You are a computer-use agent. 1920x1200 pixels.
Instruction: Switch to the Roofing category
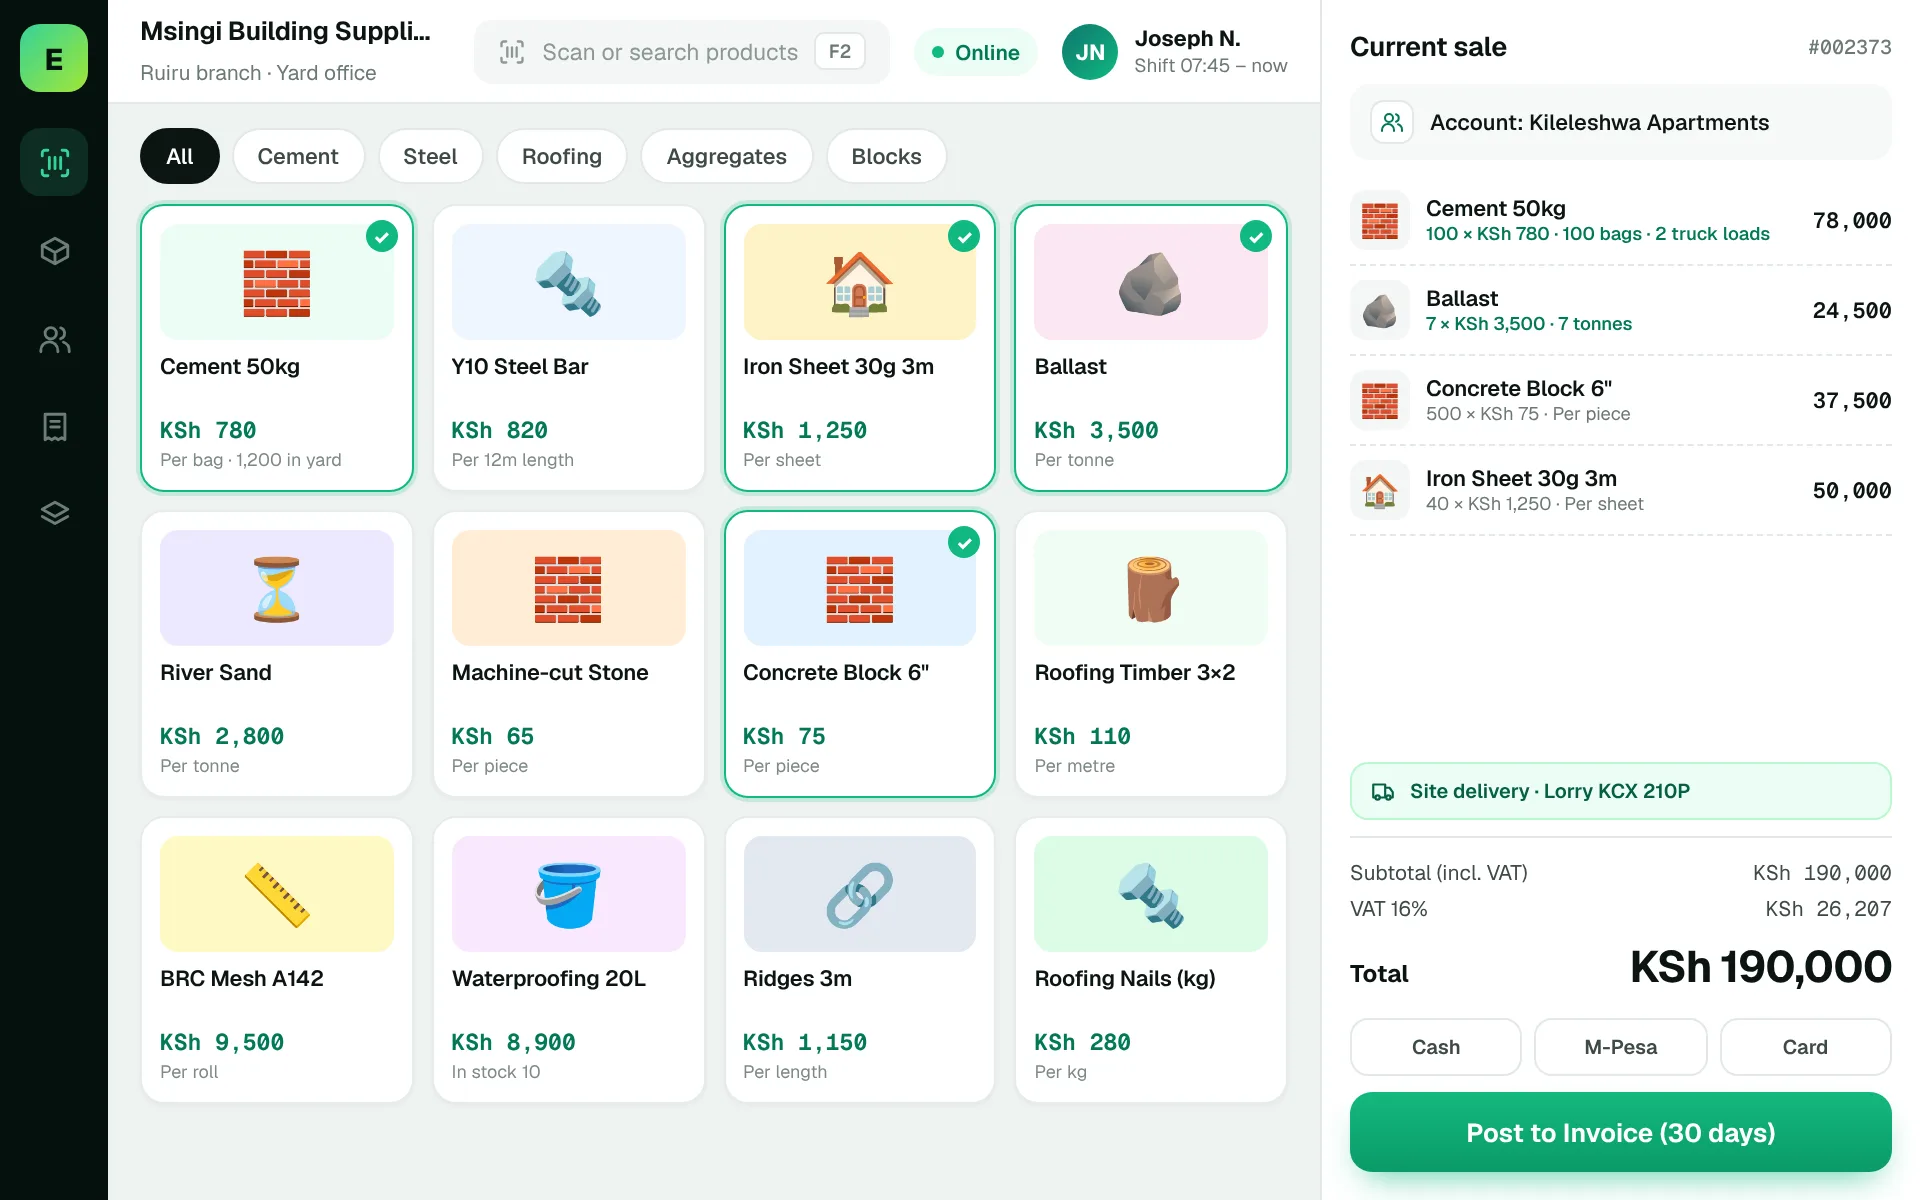(x=562, y=156)
